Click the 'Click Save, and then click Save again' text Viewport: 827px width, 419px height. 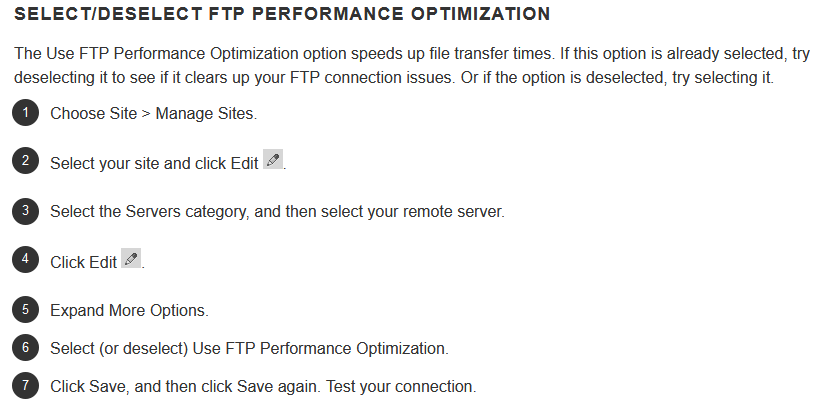[185, 386]
